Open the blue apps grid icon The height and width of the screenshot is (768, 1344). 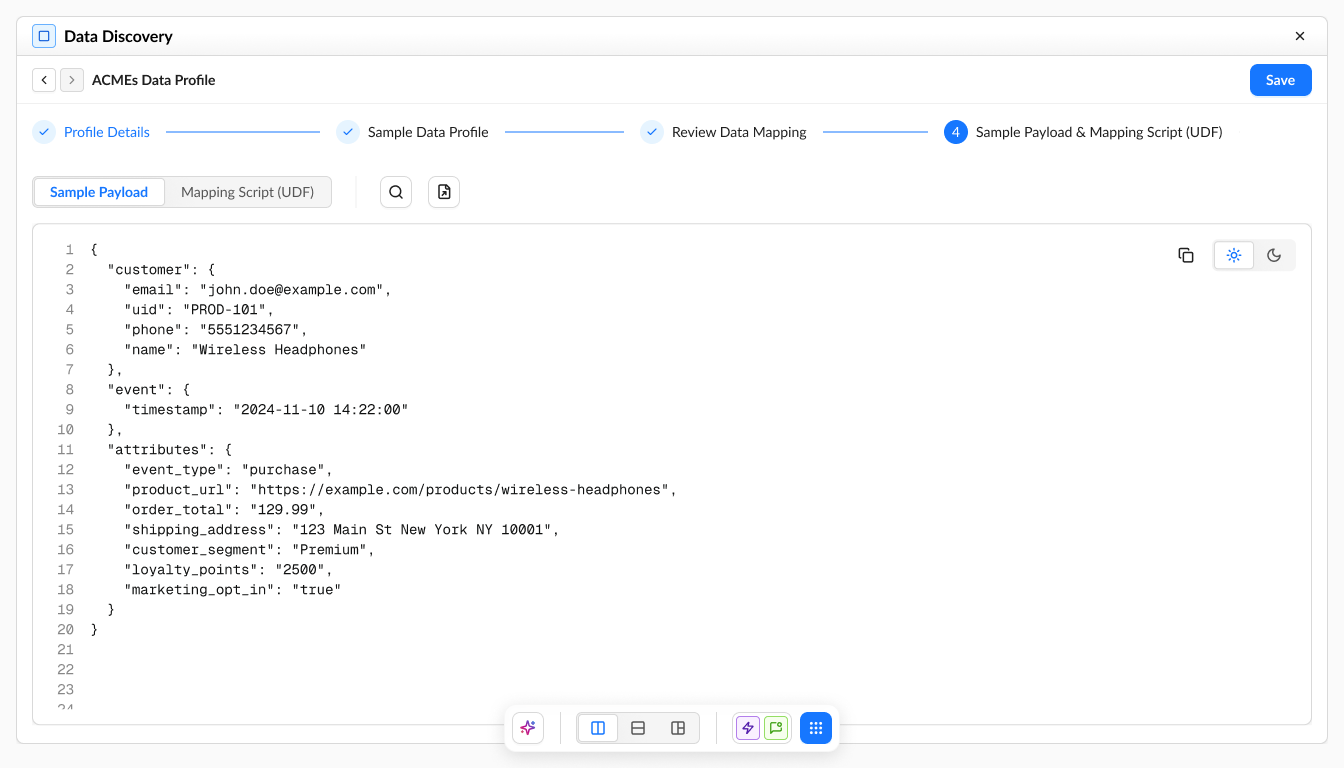pos(816,728)
